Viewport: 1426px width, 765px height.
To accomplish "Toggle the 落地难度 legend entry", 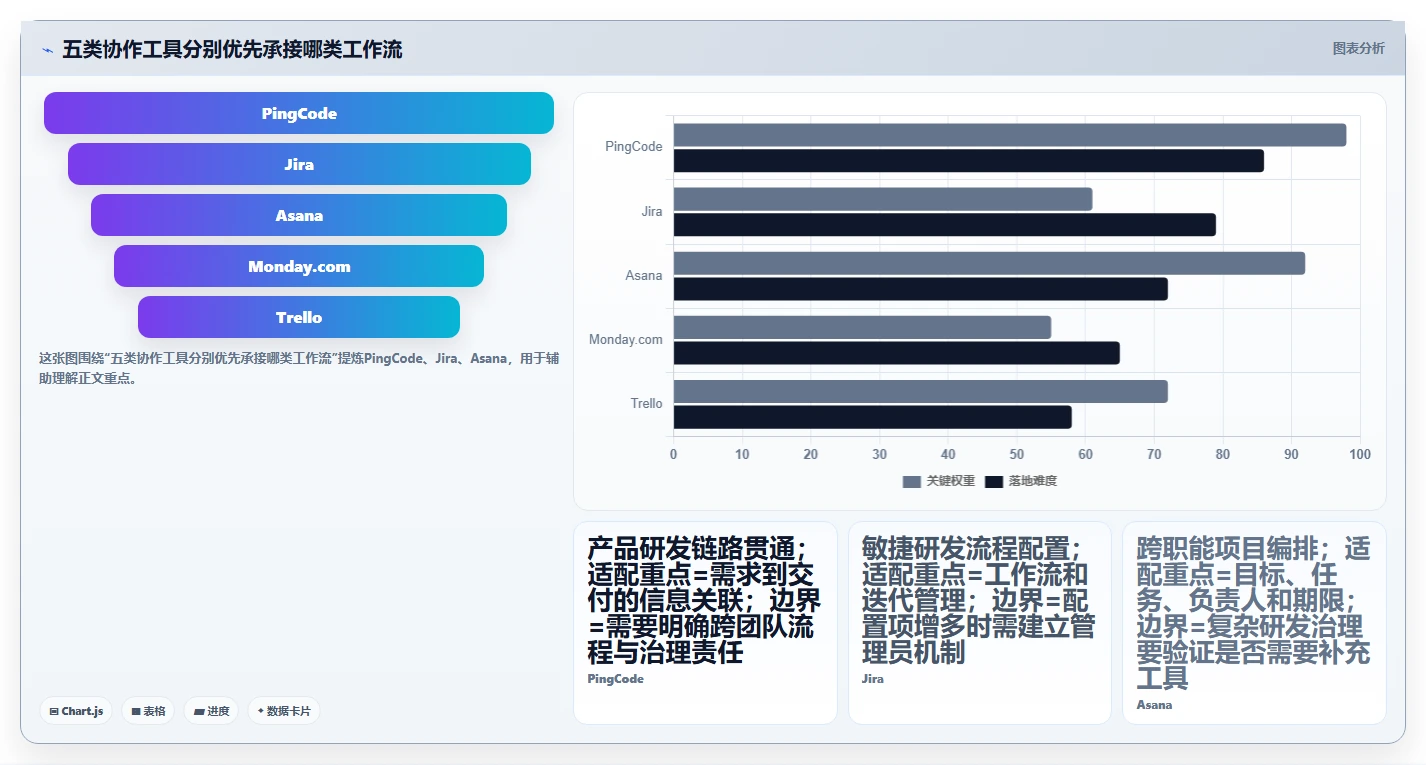I will 1021,481.
